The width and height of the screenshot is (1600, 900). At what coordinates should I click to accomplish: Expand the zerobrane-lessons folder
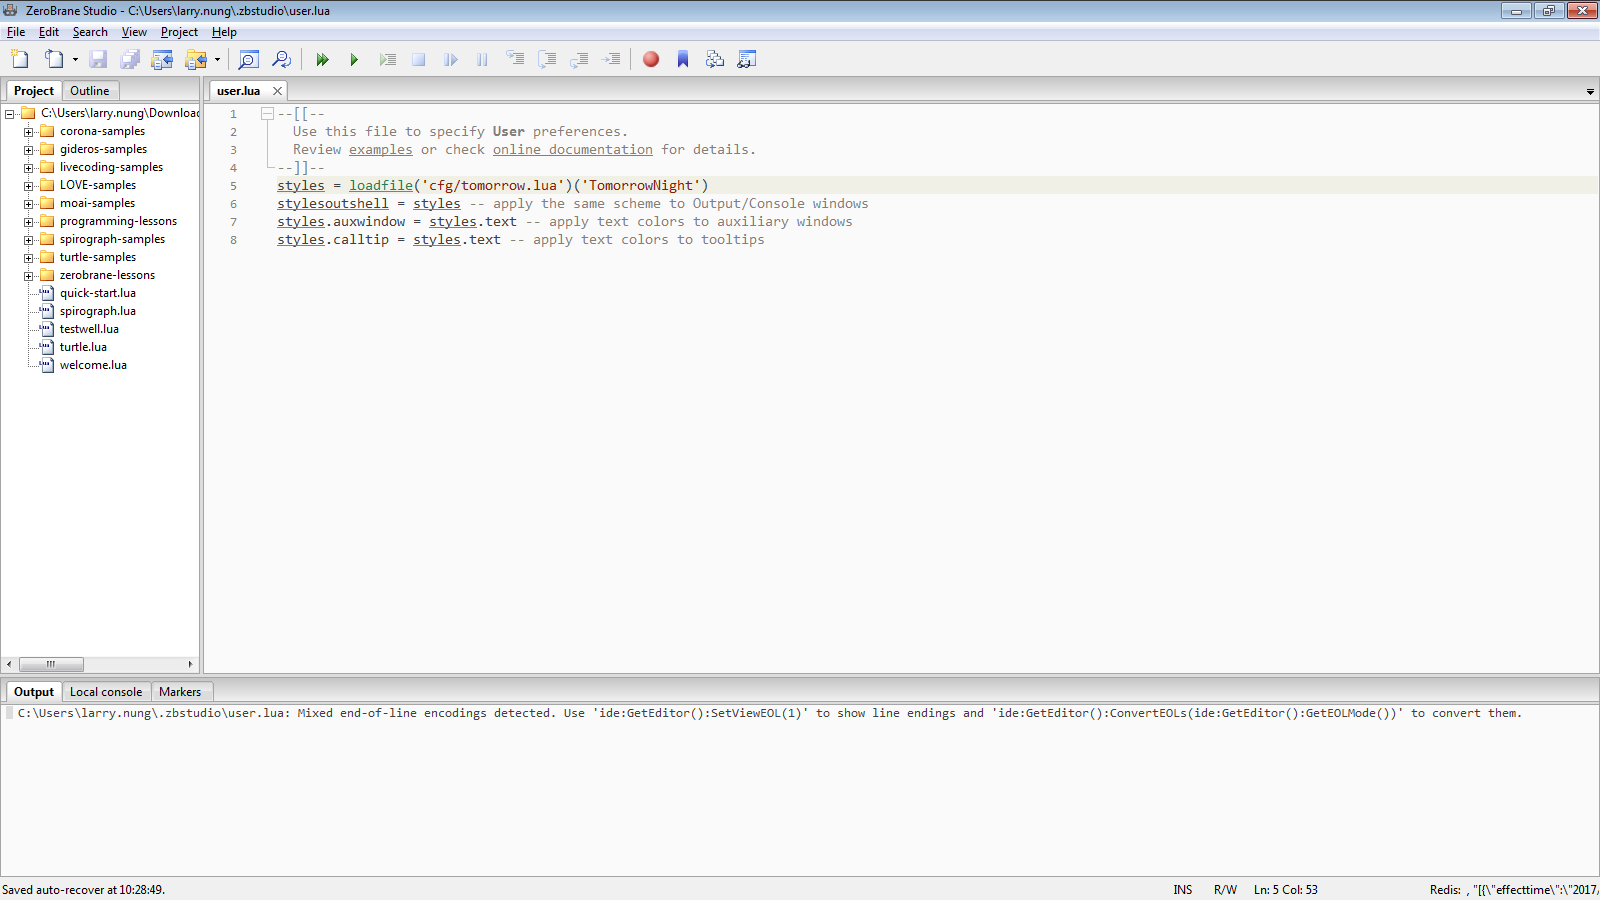[x=29, y=276]
